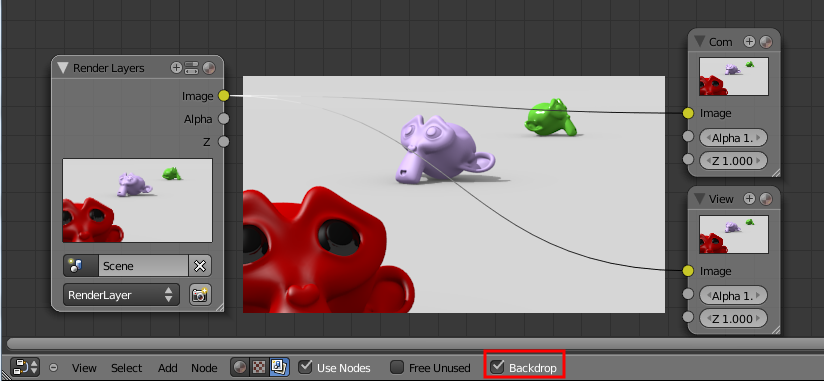Enable the Free Unused checkbox

tap(397, 367)
